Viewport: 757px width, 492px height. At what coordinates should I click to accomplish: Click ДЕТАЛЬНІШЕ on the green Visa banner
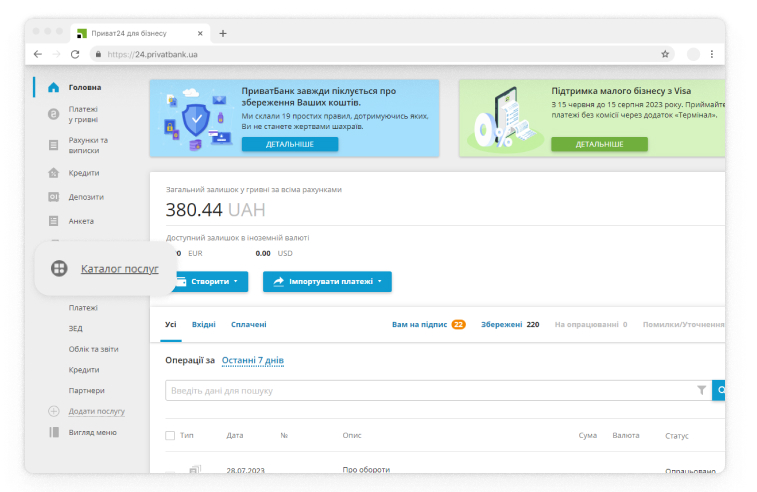click(x=599, y=144)
